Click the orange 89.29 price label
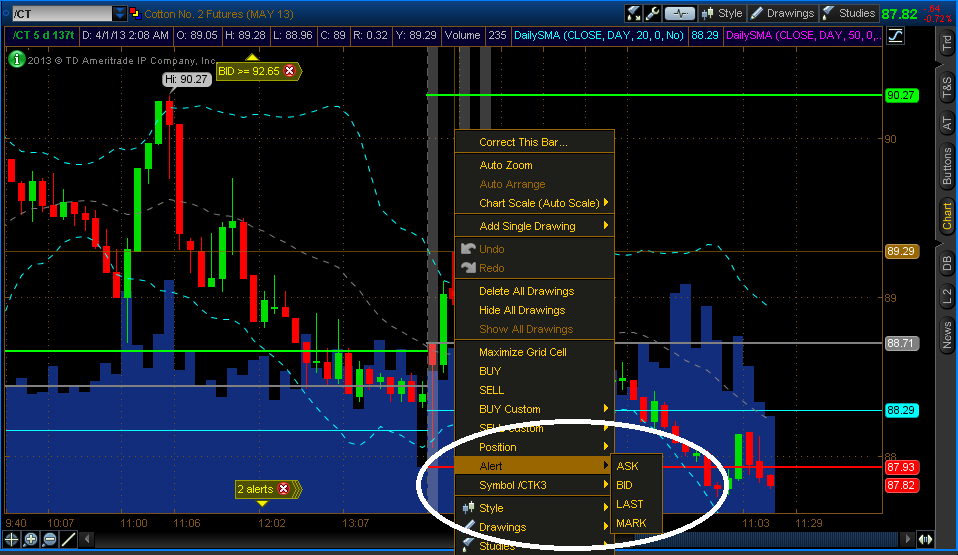Image resolution: width=958 pixels, height=555 pixels. pyautogui.click(x=901, y=251)
